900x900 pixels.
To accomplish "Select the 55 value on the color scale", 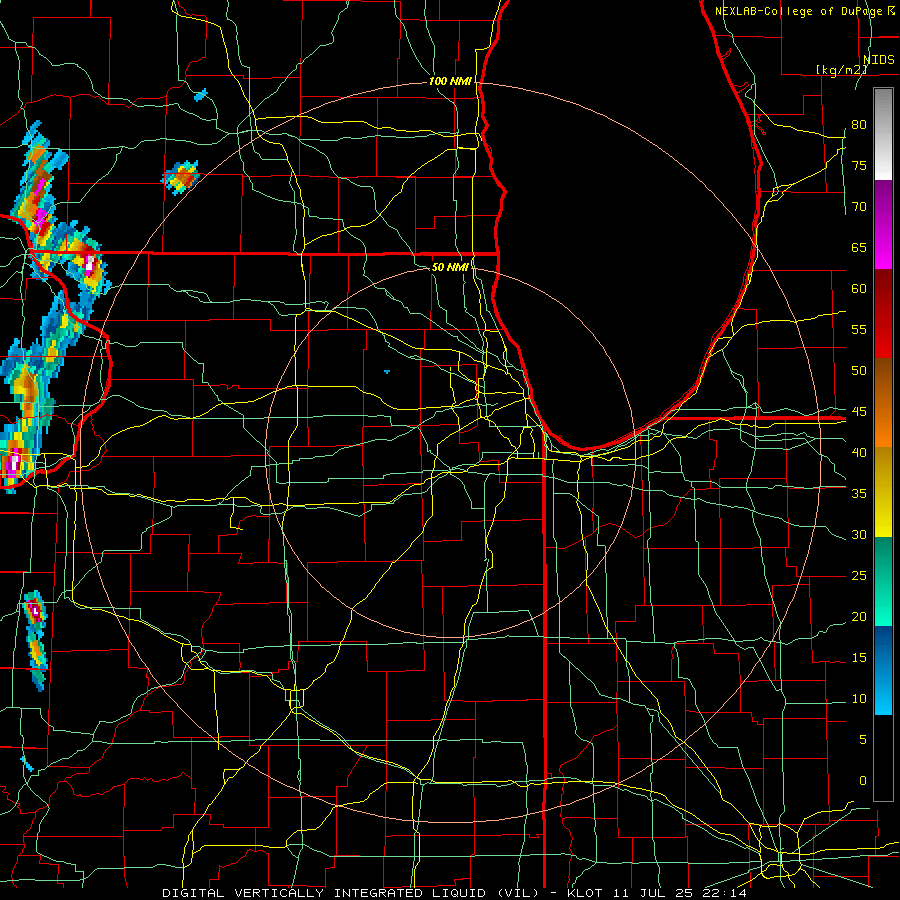I will click(x=859, y=329).
